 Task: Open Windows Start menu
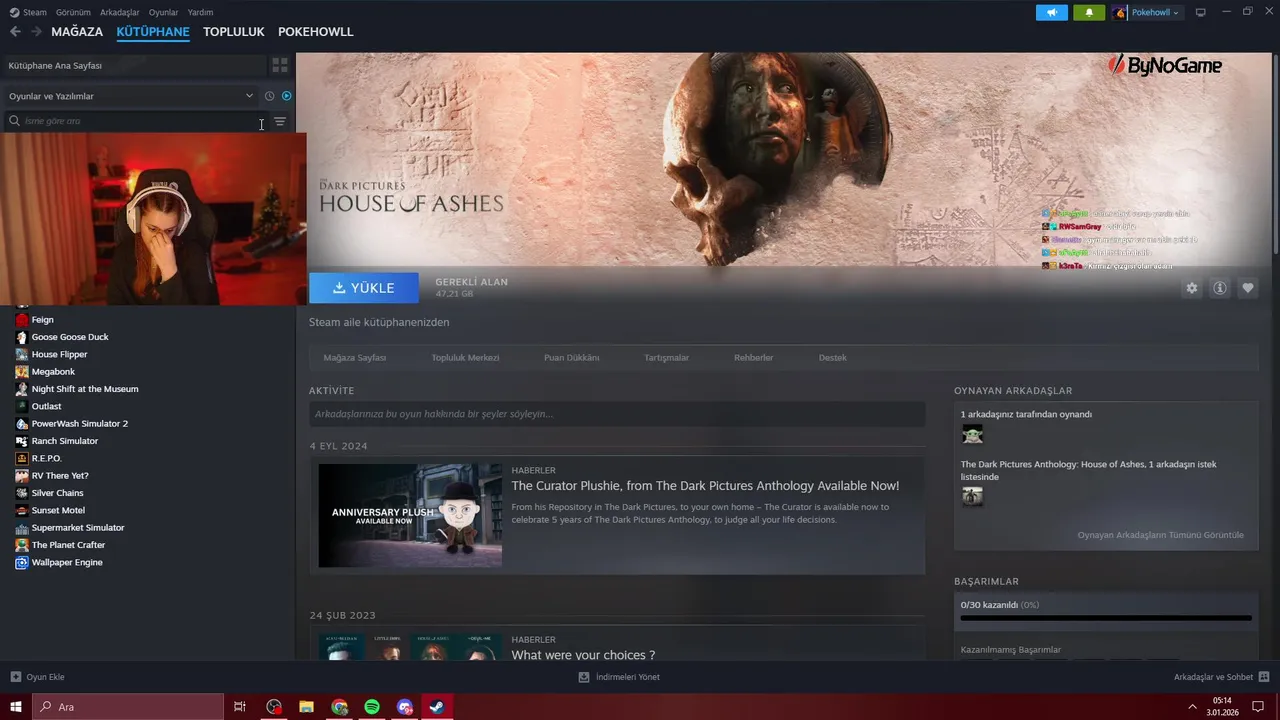coord(16,707)
